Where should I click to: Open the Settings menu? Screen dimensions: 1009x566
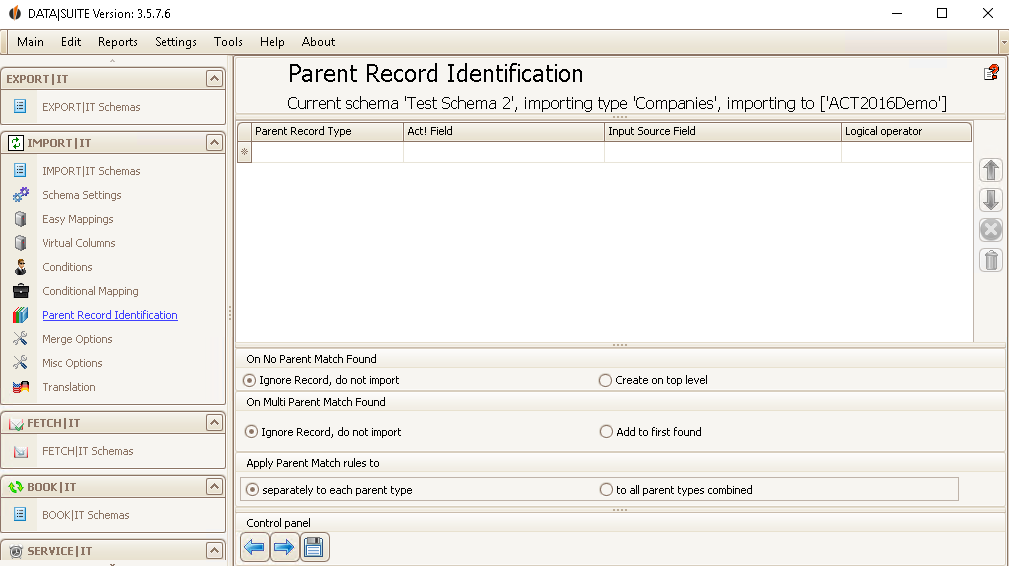[x=176, y=42]
